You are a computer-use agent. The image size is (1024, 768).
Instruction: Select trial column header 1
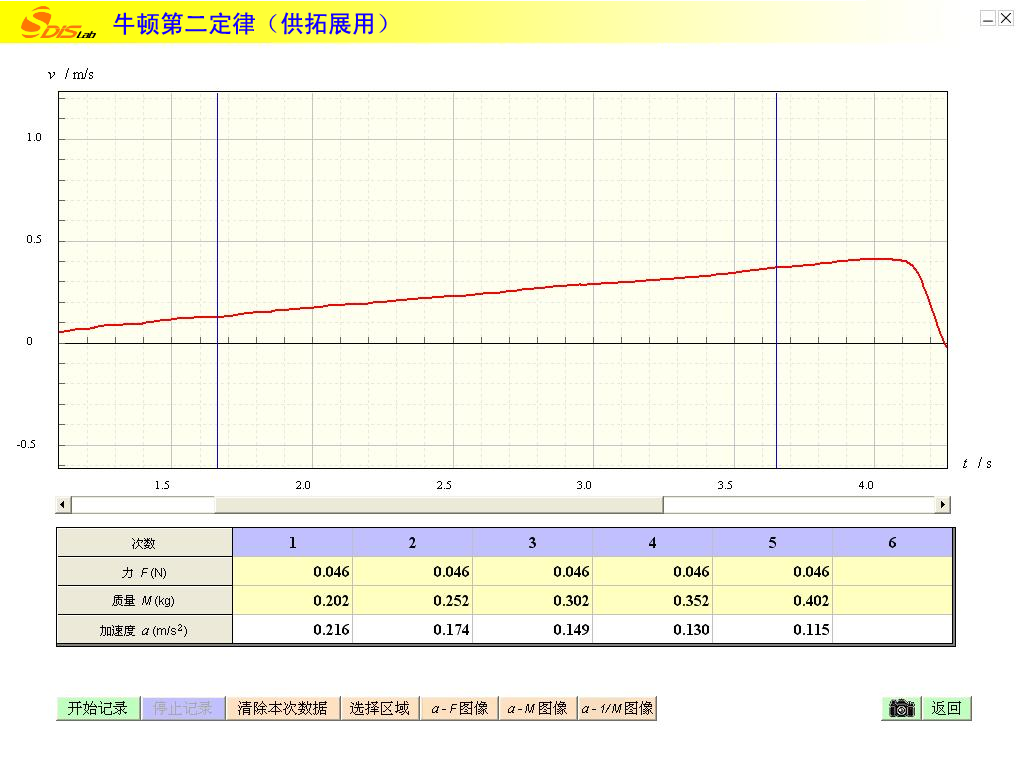coord(292,543)
